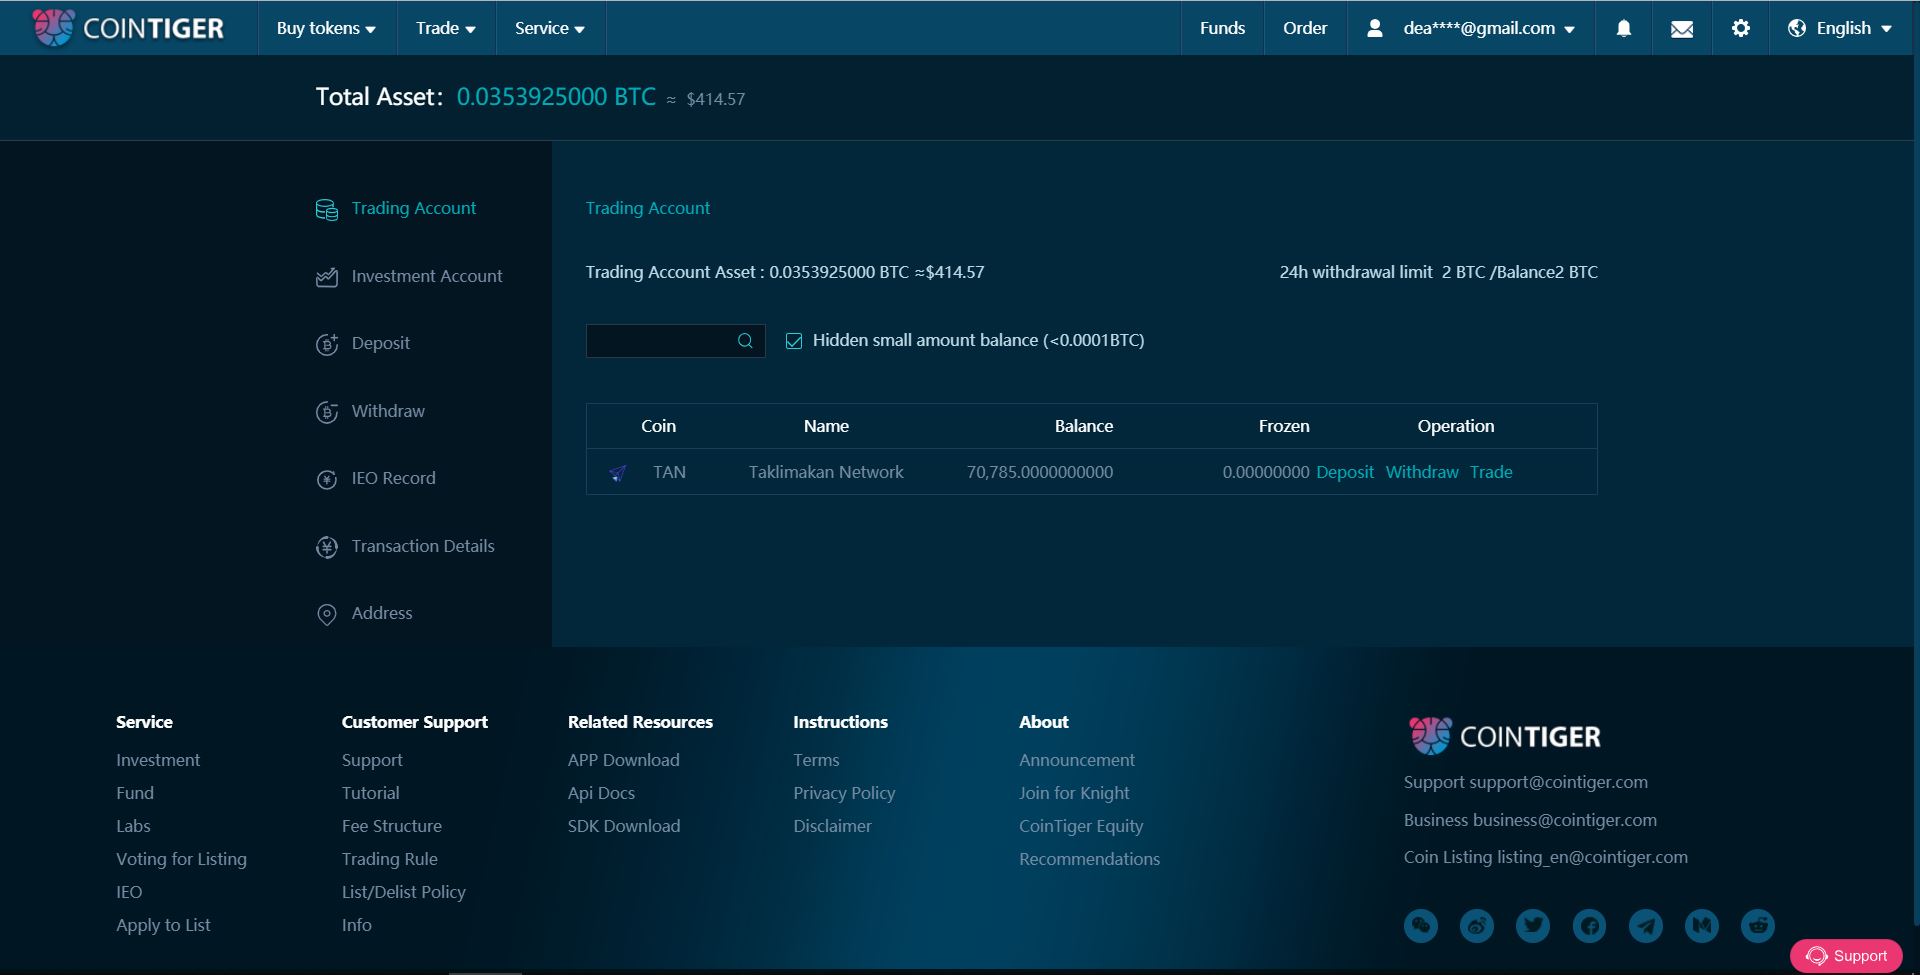Select Investment Account in sidebar
1920x975 pixels.
427,276
